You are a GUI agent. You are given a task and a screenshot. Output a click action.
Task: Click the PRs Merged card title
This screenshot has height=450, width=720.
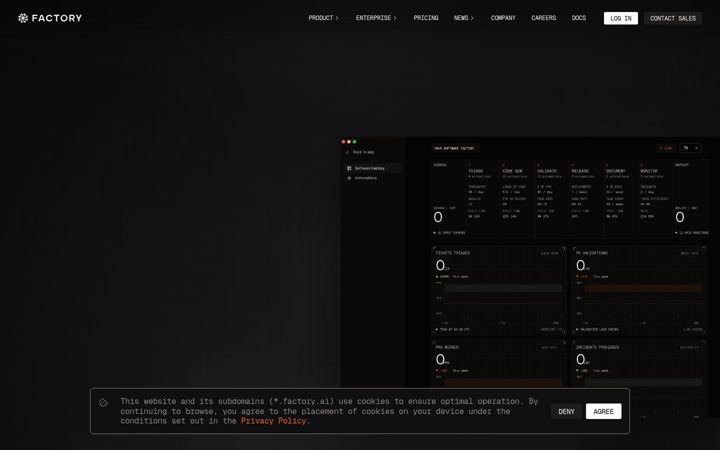[447, 347]
